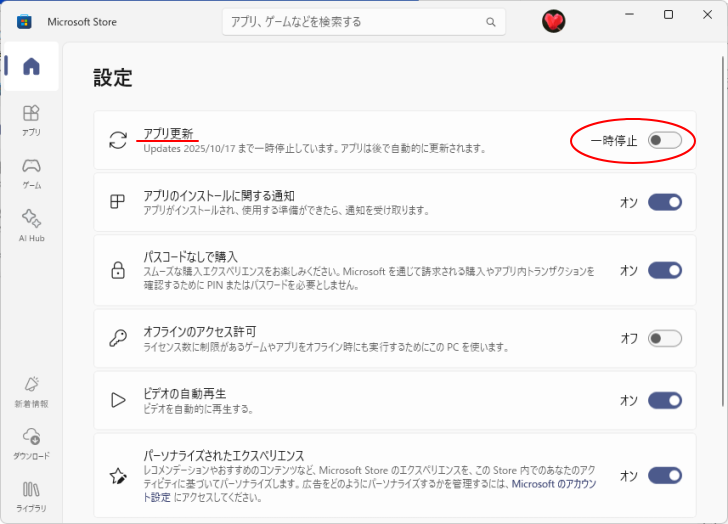Viewport: 728px width, 524px height.
Task: Click the アプリ更新 title text
Action: [168, 134]
